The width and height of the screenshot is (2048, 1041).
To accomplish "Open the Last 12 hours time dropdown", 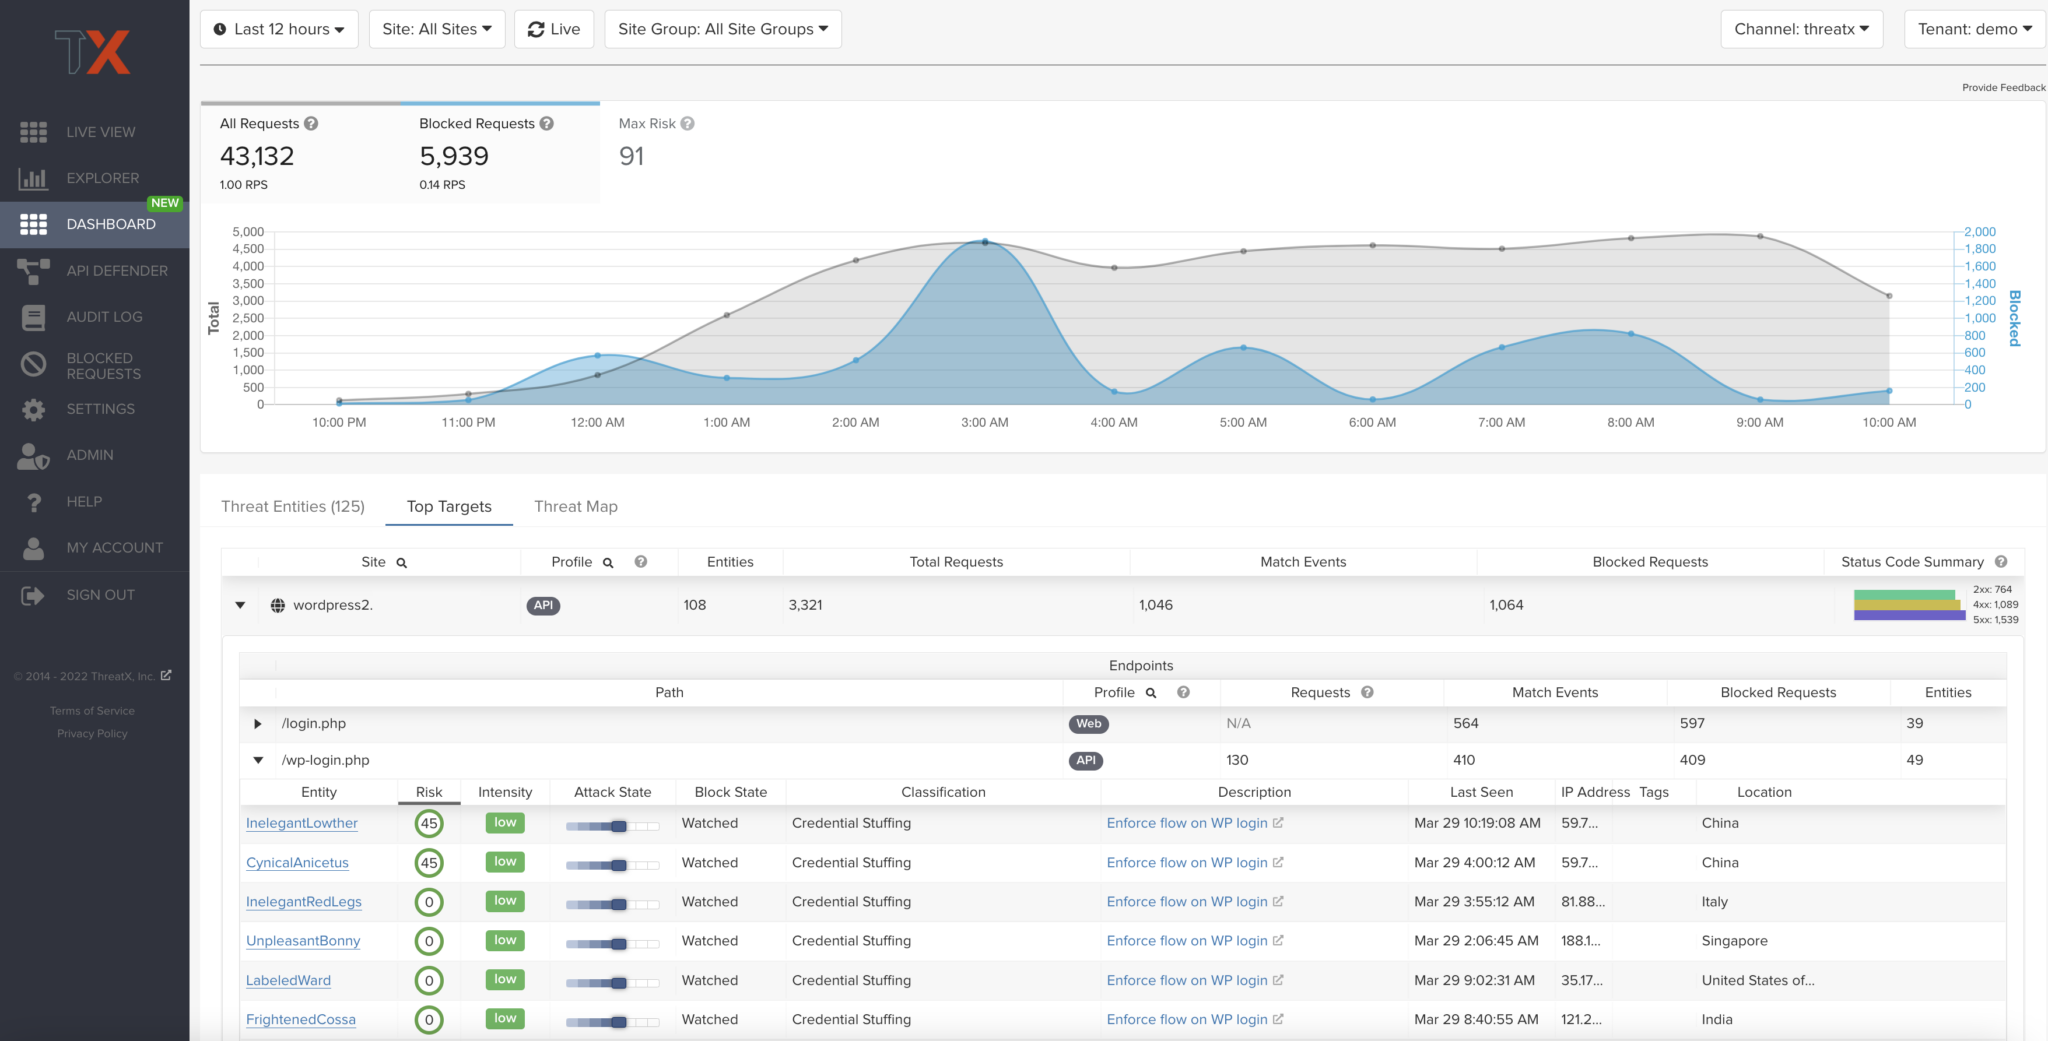I will 279,29.
